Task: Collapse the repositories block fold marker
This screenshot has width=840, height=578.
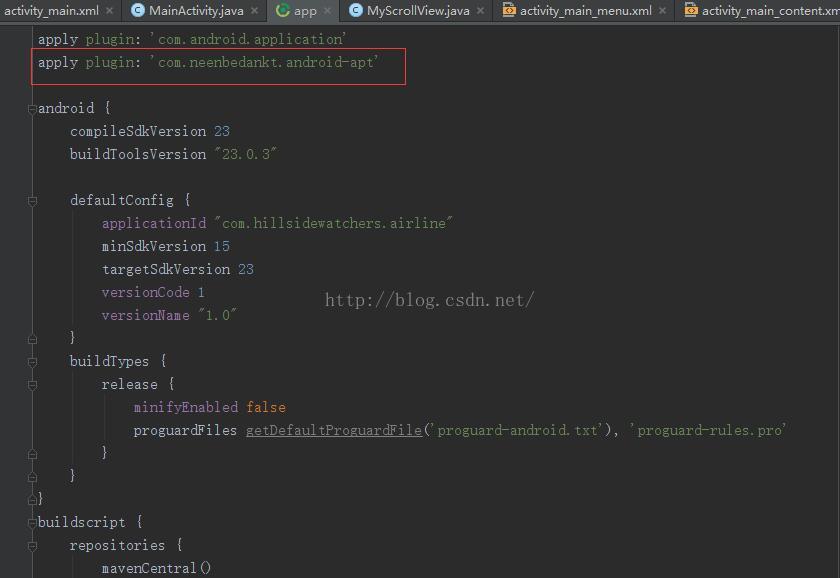Action: (x=32, y=546)
